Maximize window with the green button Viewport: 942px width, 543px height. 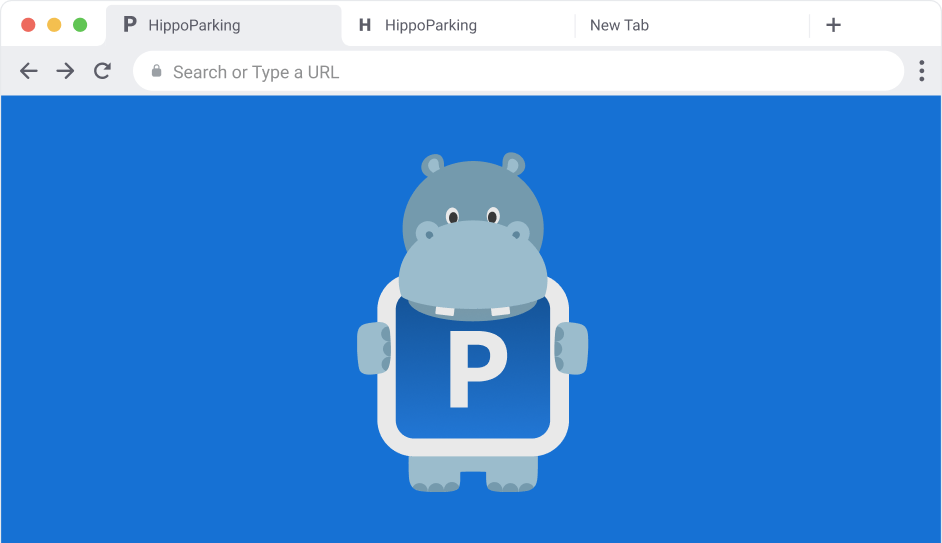pos(80,25)
